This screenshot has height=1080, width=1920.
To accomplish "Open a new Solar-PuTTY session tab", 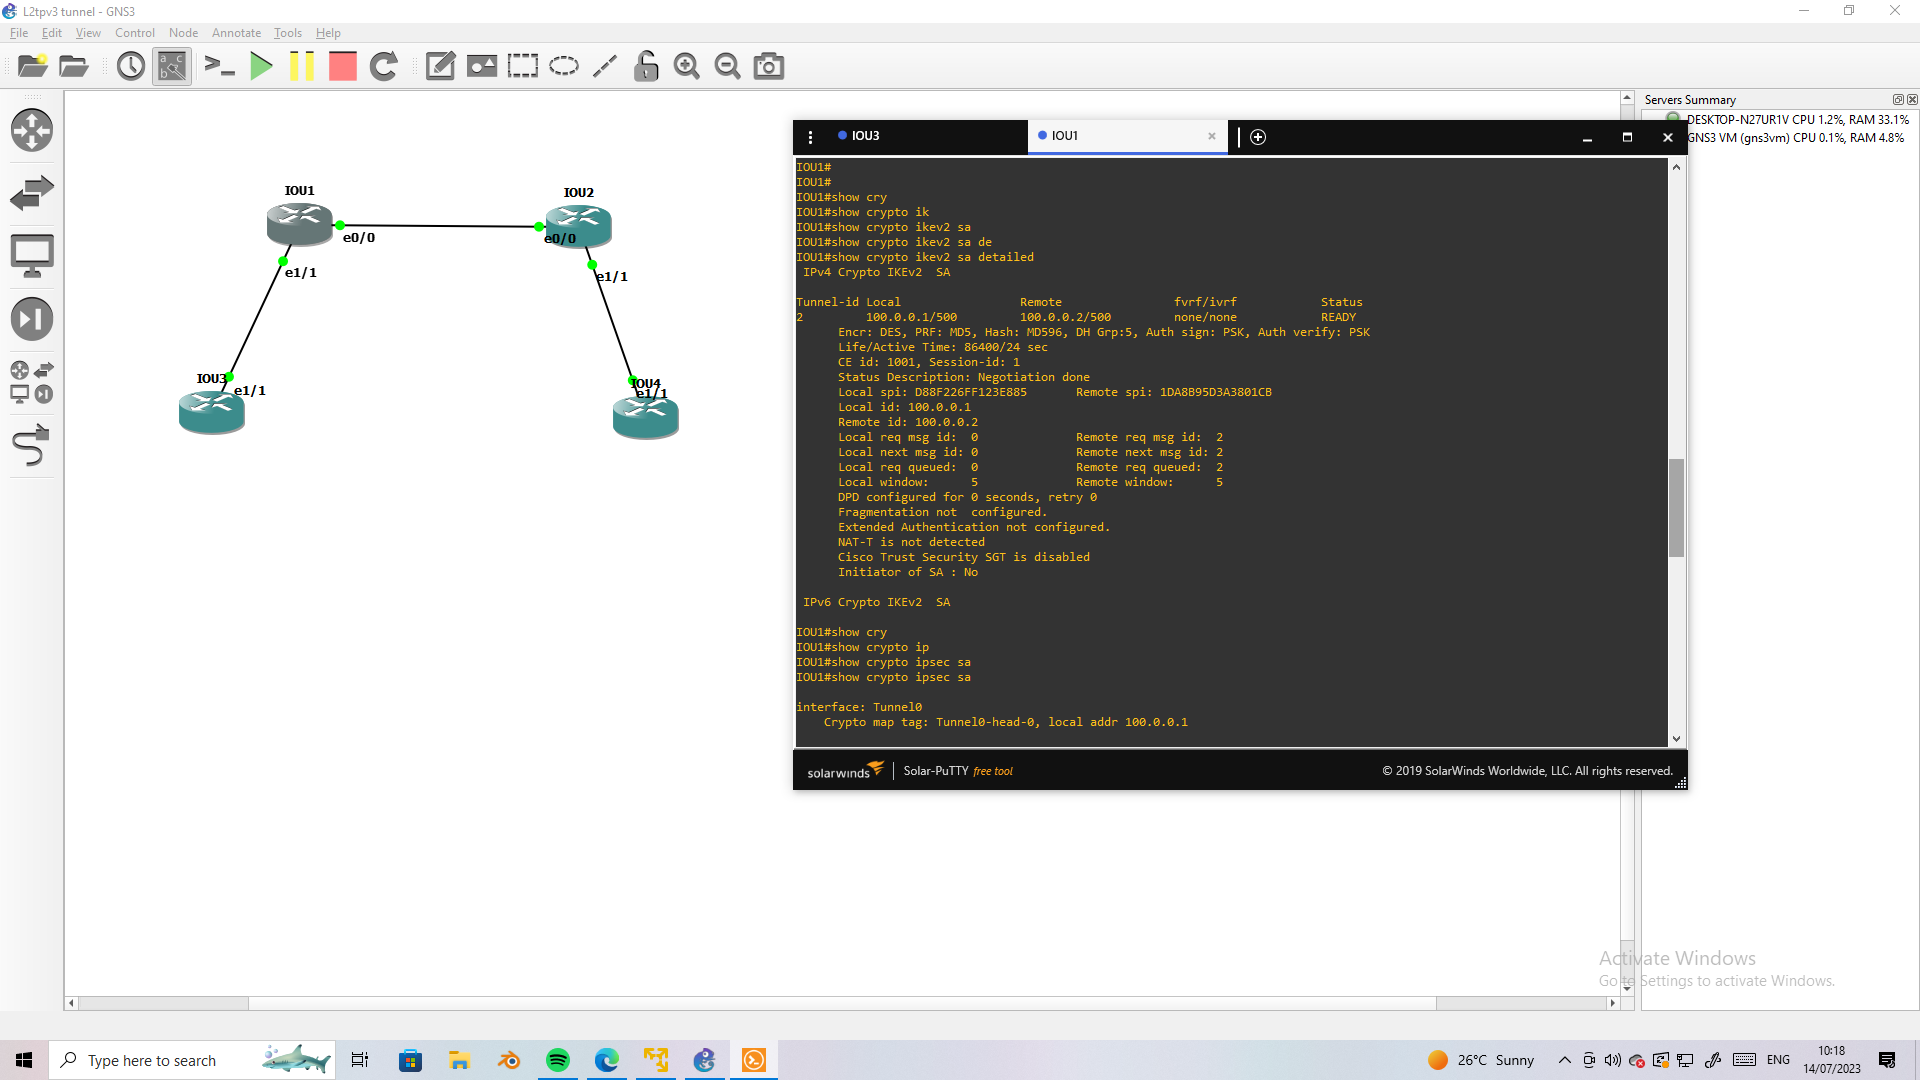I will [1257, 136].
